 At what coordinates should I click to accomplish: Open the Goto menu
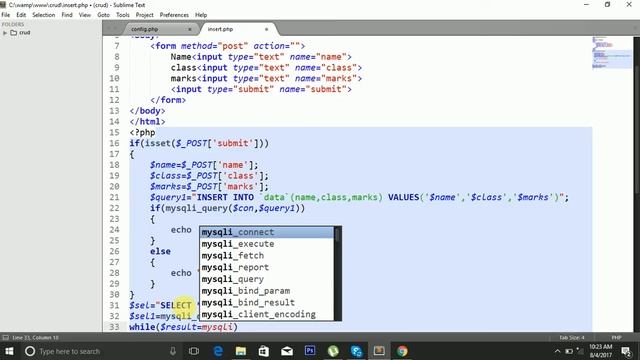tap(104, 15)
